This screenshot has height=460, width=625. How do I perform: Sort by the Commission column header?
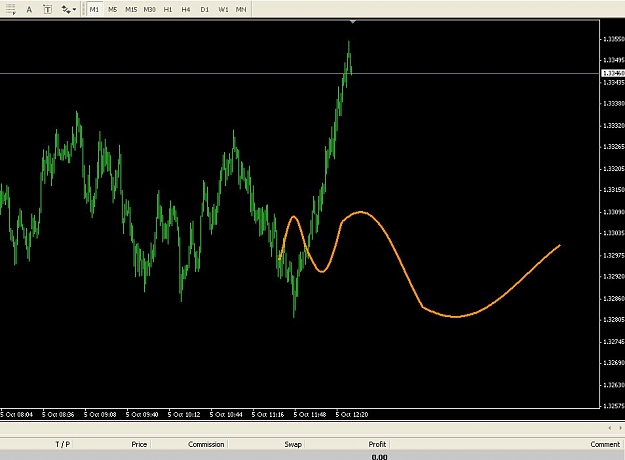[x=206, y=444]
